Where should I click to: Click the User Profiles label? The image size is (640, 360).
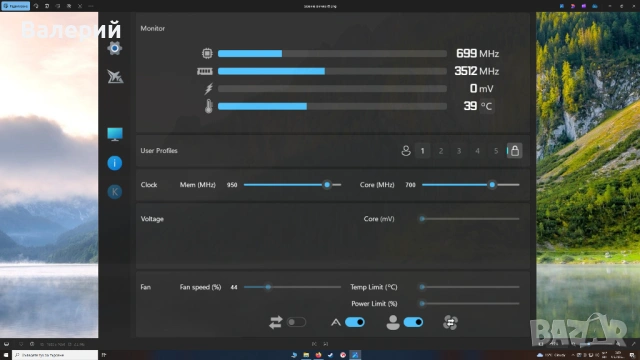tap(159, 151)
